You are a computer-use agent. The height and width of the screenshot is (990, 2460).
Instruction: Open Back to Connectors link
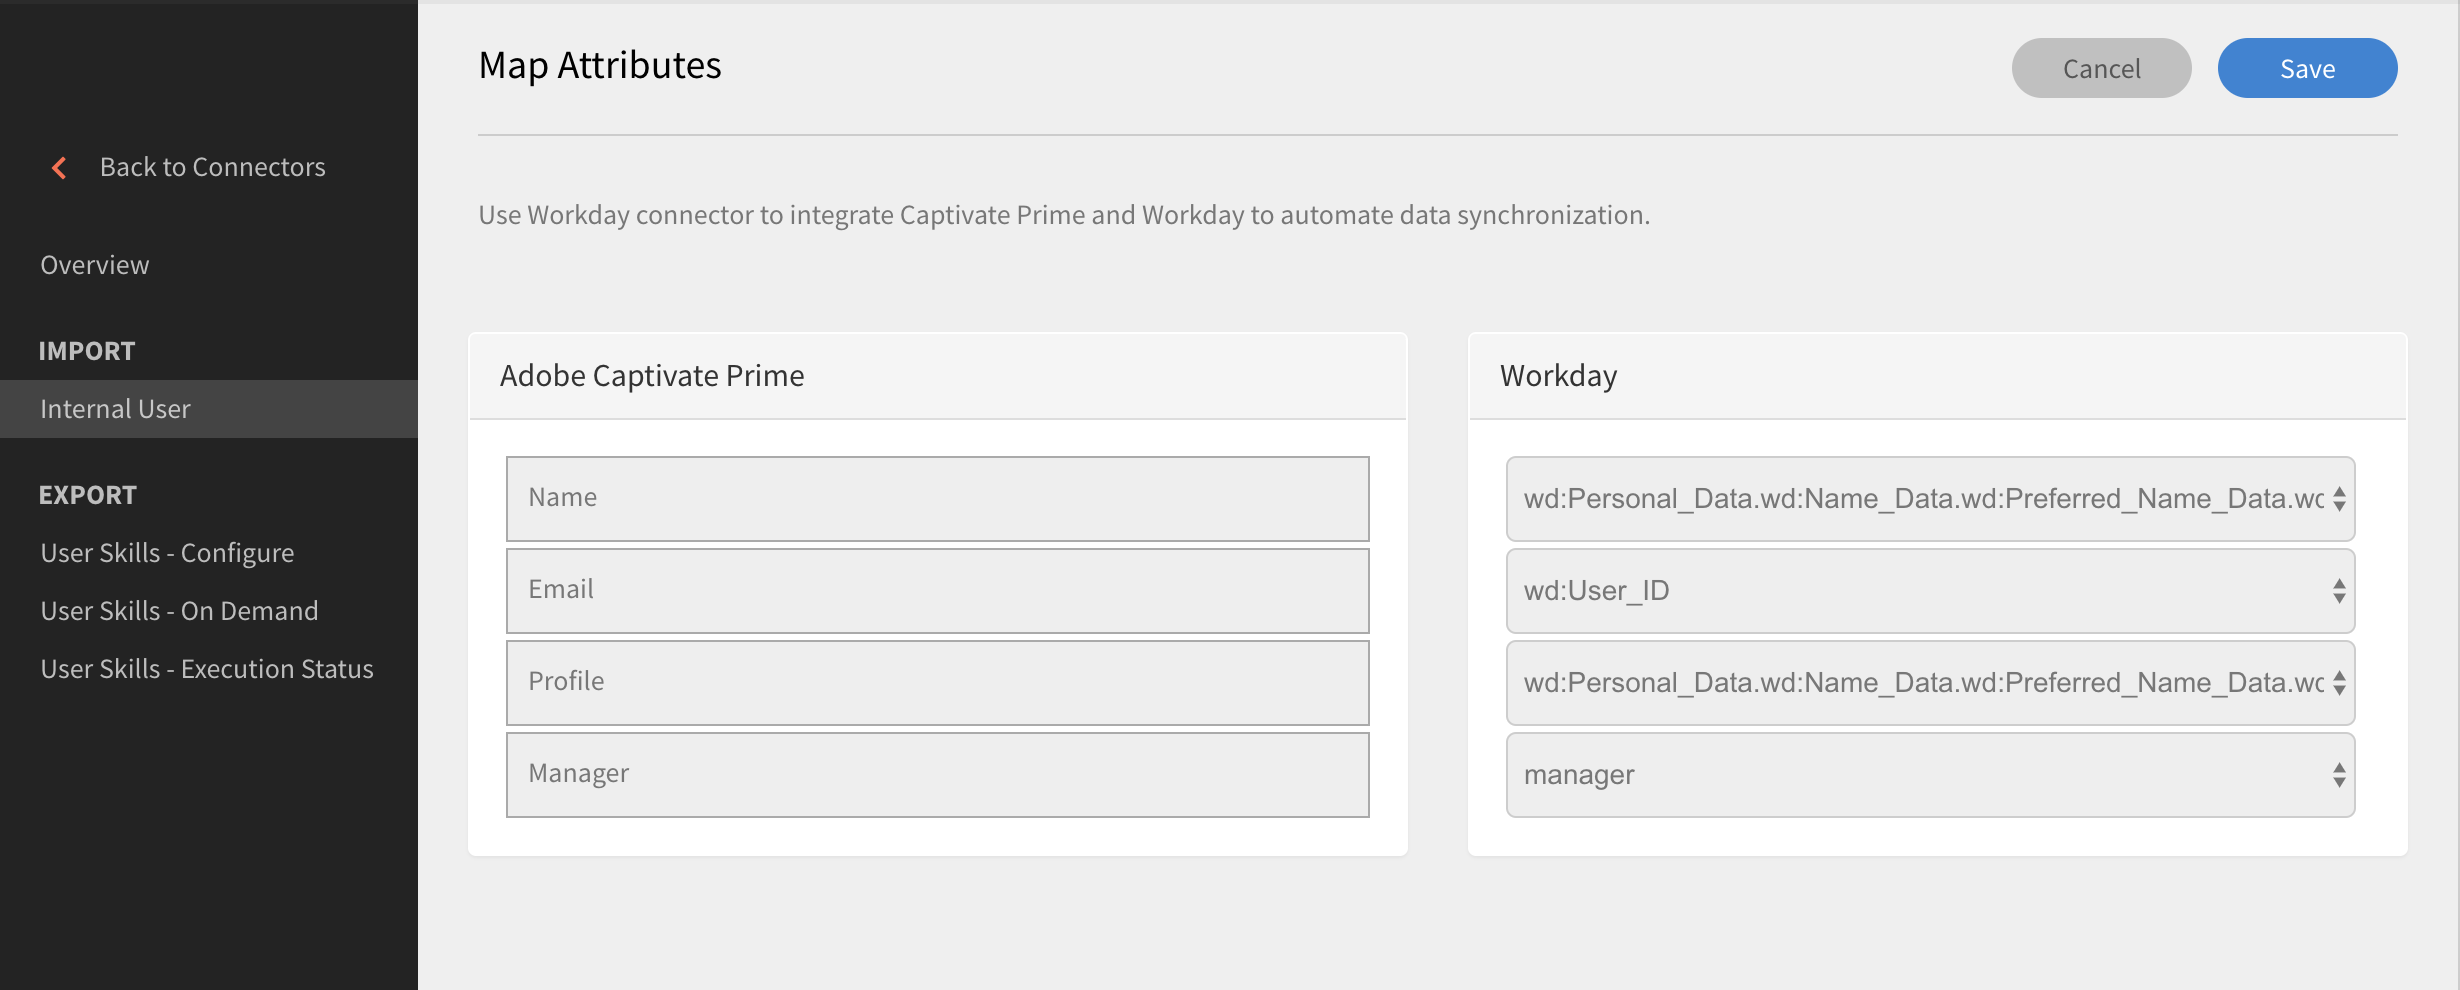(x=212, y=167)
